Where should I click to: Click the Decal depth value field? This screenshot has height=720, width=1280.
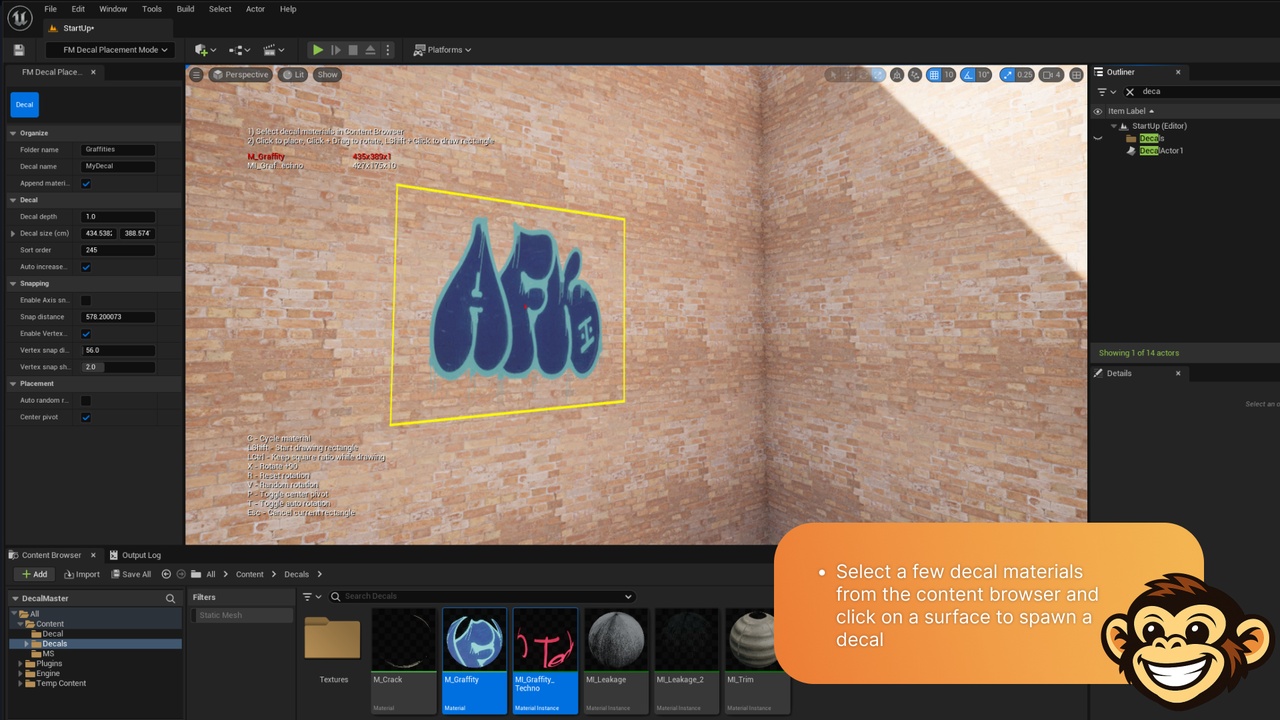pyautogui.click(x=118, y=216)
